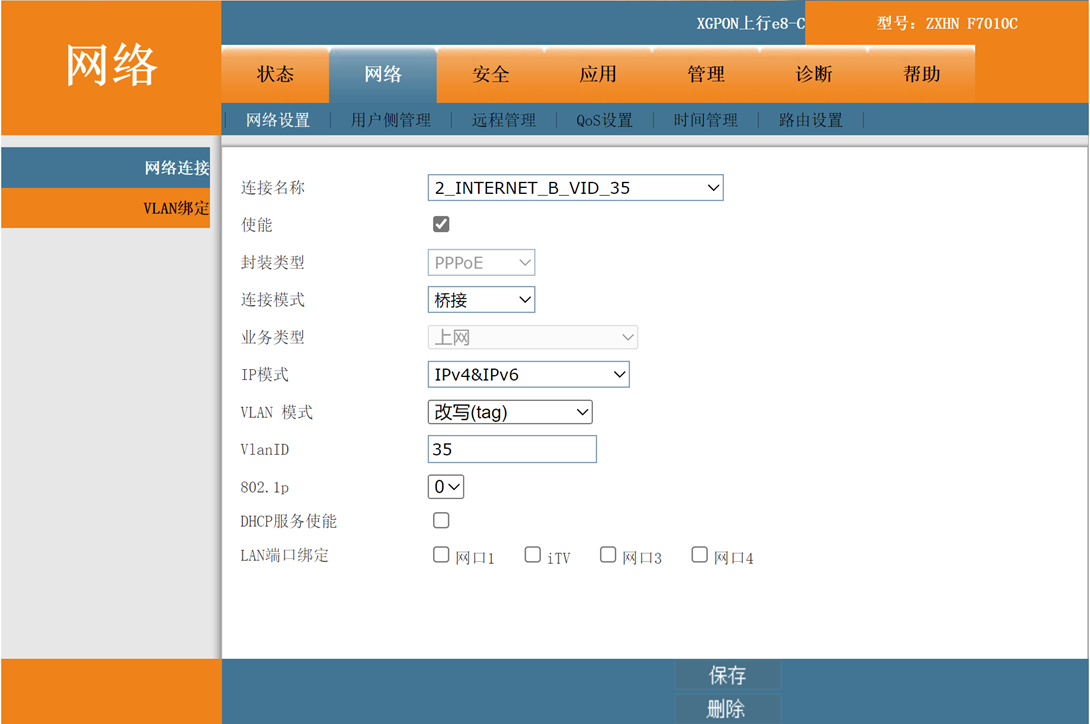Open the QoS设置 submenu
The height and width of the screenshot is (724, 1090).
coord(604,120)
